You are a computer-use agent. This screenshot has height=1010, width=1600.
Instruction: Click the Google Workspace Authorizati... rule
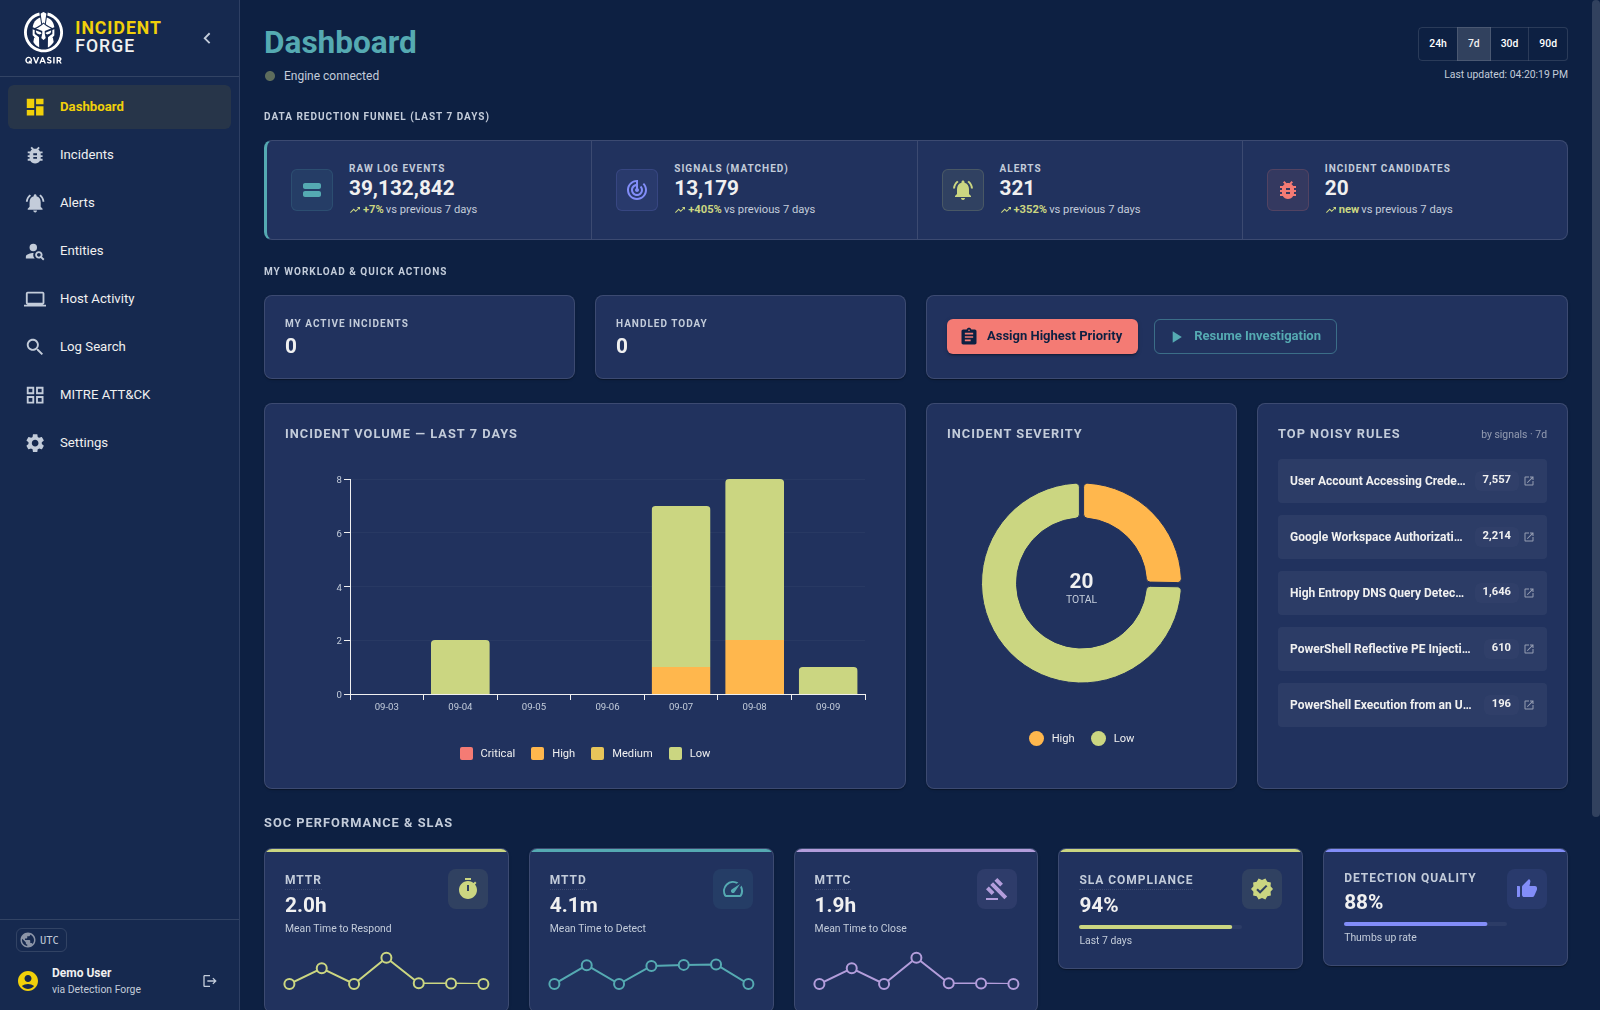(1412, 537)
